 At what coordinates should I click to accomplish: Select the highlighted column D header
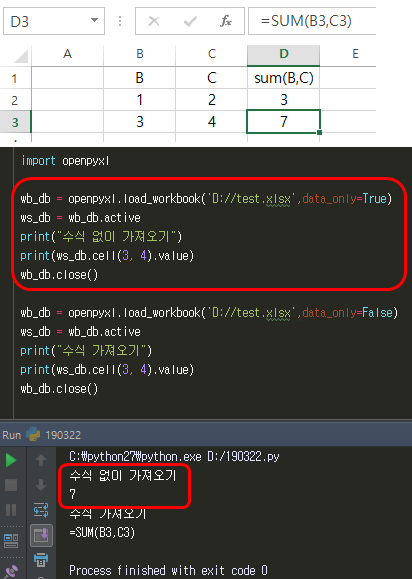pos(284,54)
